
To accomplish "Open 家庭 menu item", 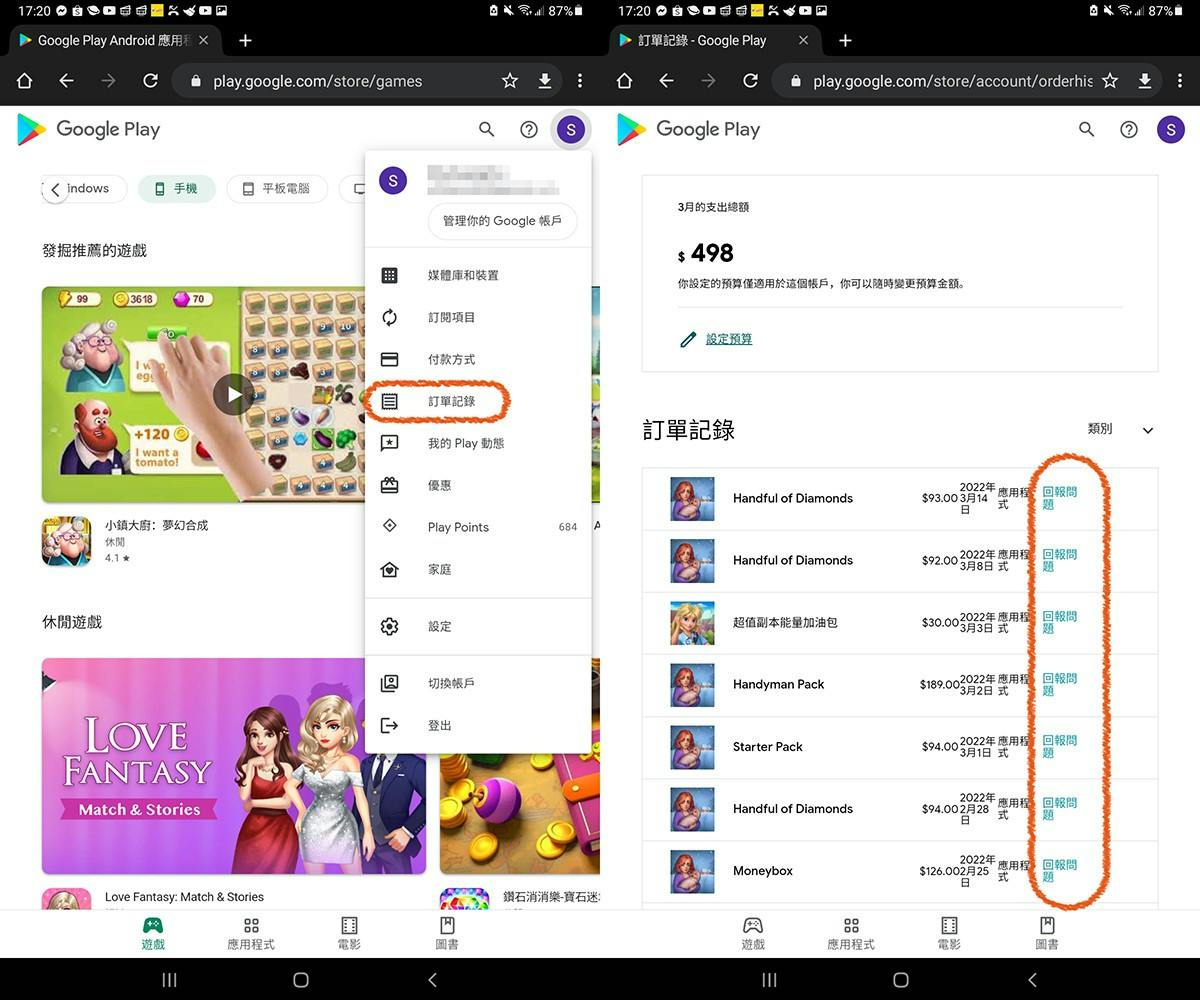I will coord(478,569).
